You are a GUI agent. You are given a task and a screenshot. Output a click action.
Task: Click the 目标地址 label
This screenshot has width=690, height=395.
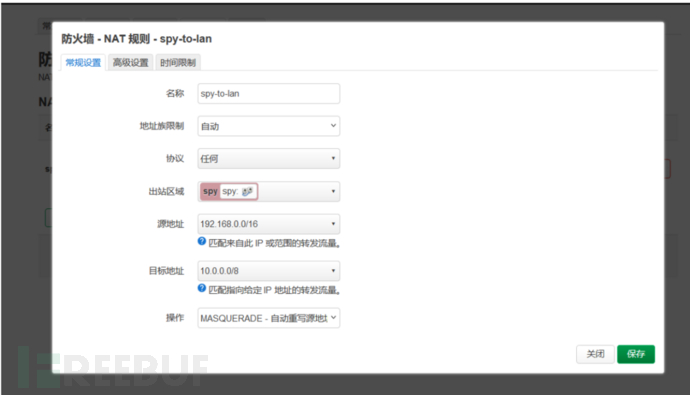(166, 271)
